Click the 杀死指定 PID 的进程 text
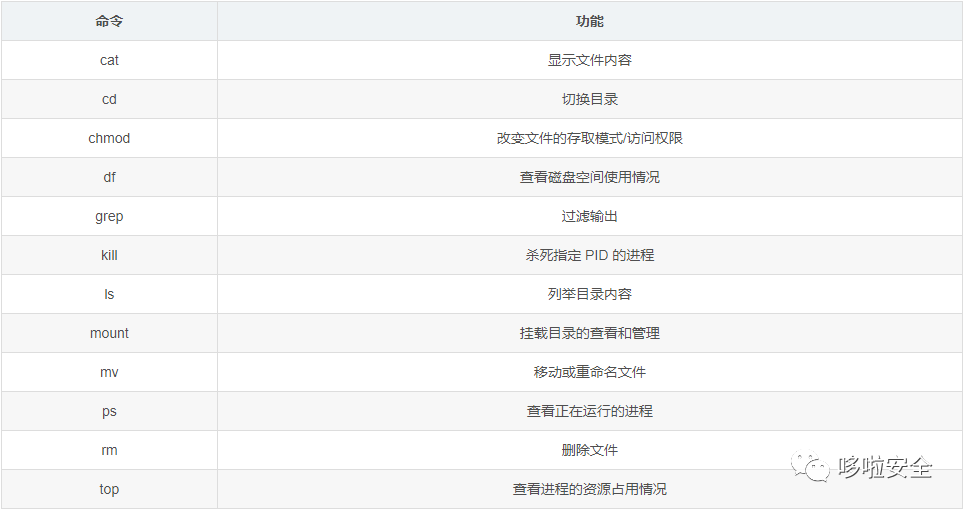The image size is (964, 510). 590,255
